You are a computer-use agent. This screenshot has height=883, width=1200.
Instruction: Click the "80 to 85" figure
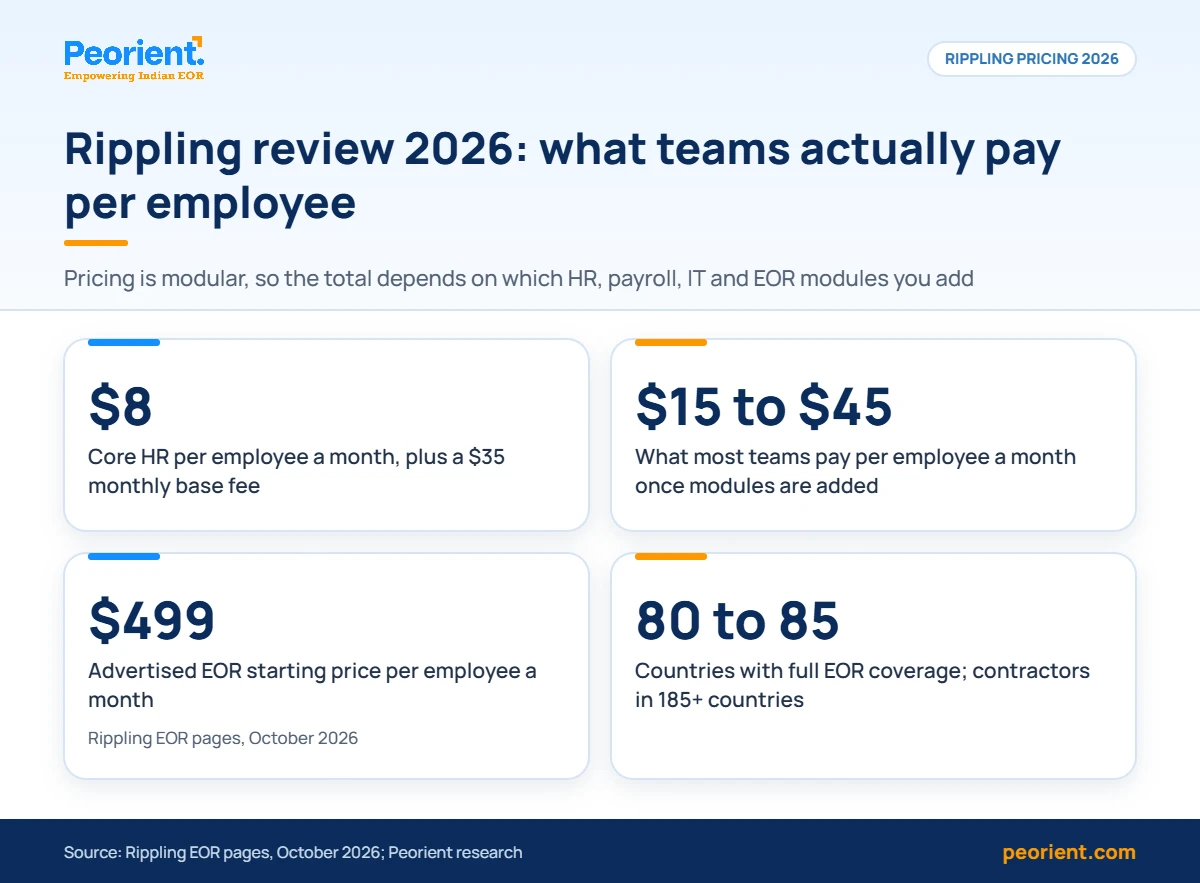pos(737,620)
